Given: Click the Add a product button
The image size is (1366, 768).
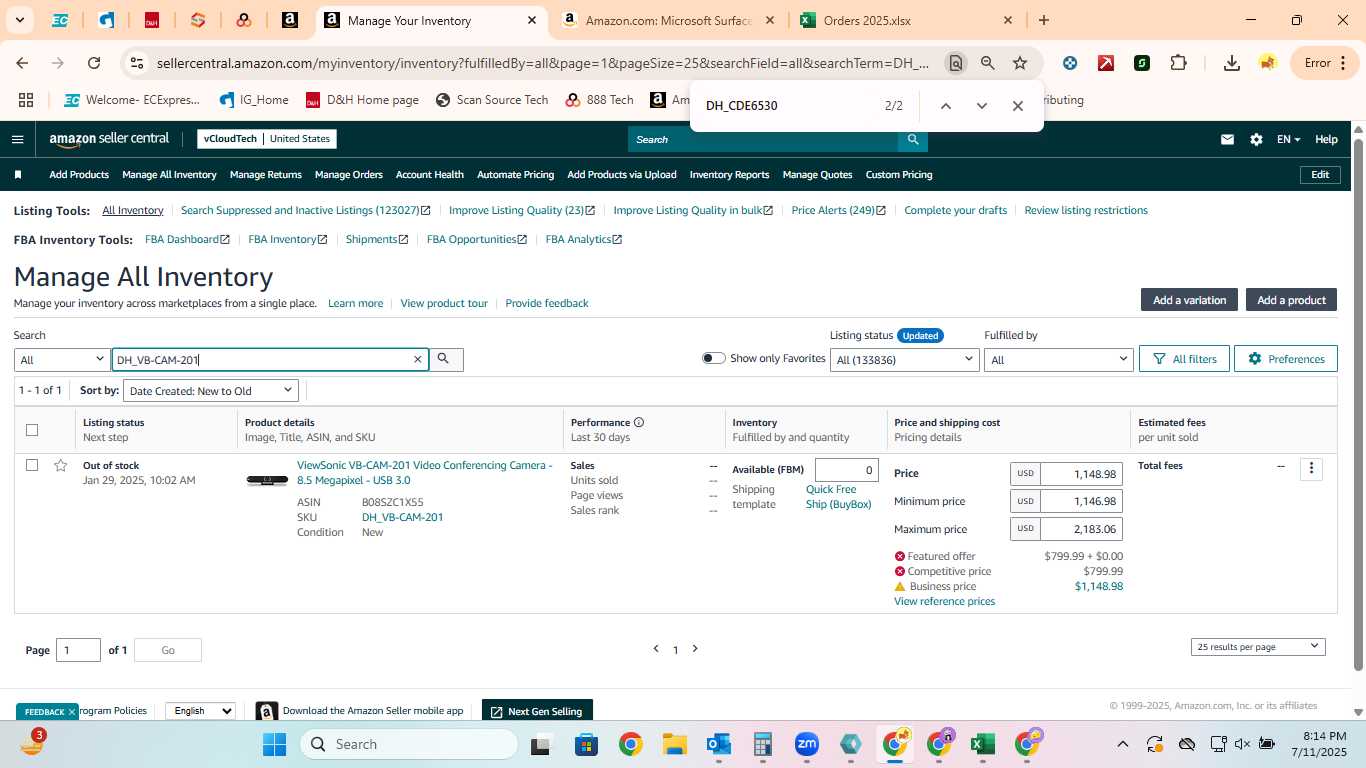Looking at the screenshot, I should pyautogui.click(x=1291, y=300).
